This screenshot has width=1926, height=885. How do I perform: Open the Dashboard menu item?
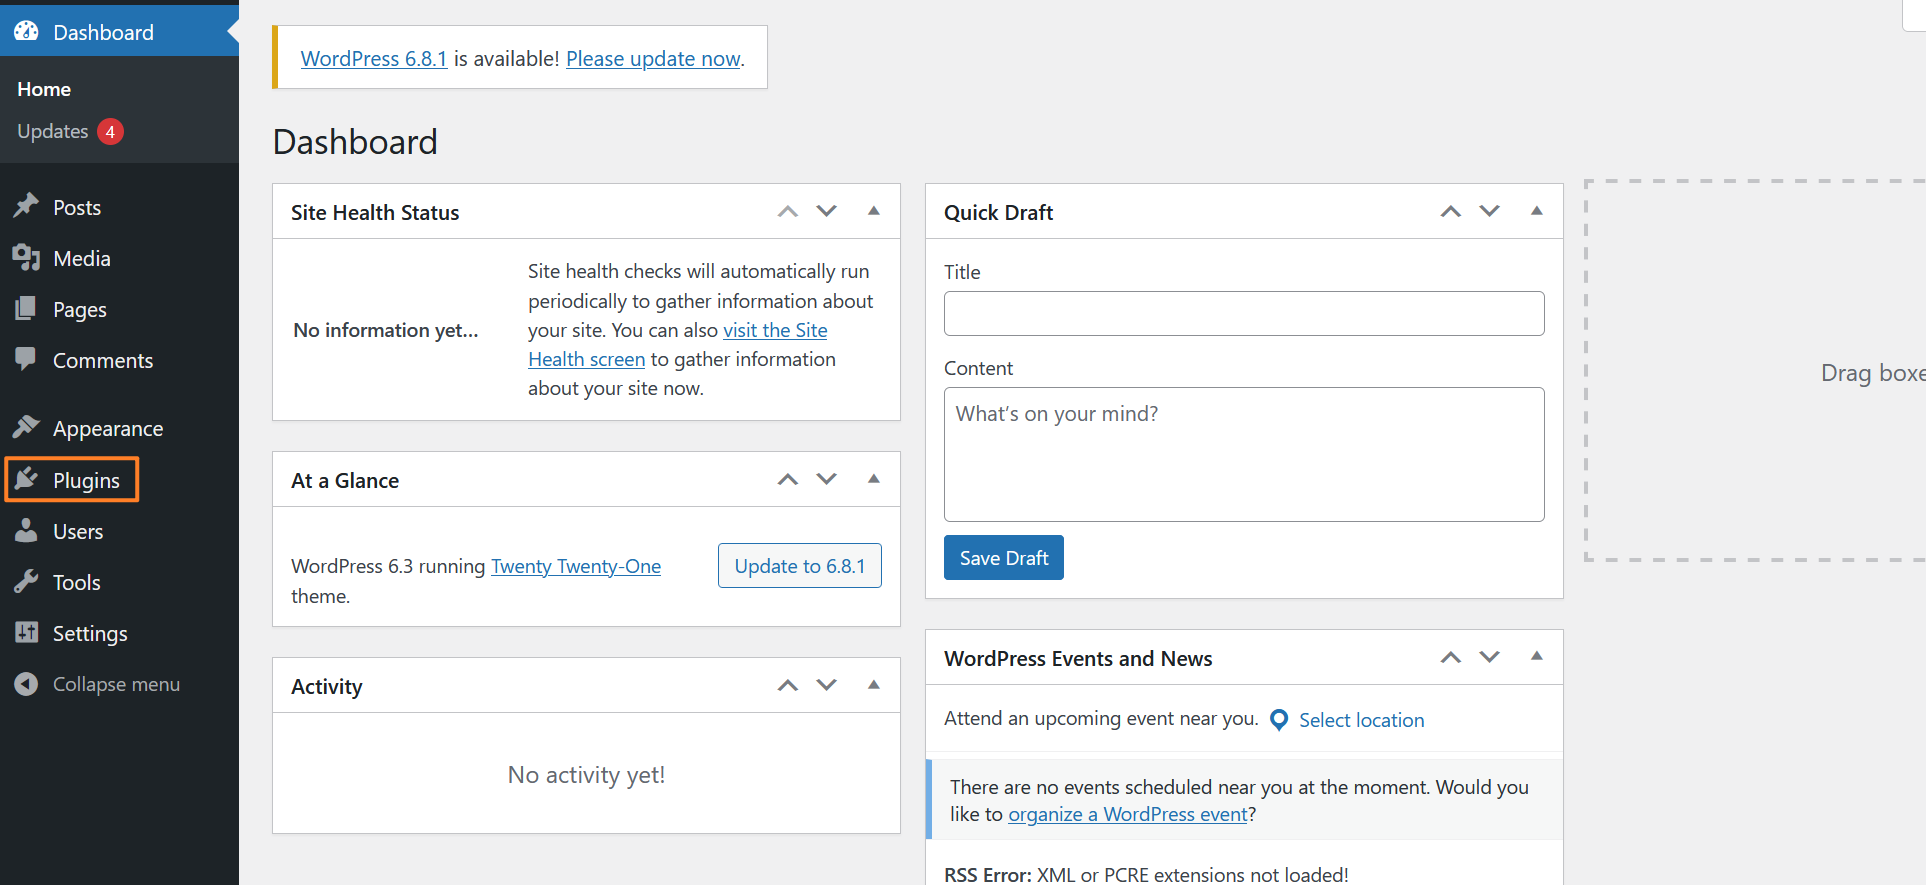click(x=119, y=32)
